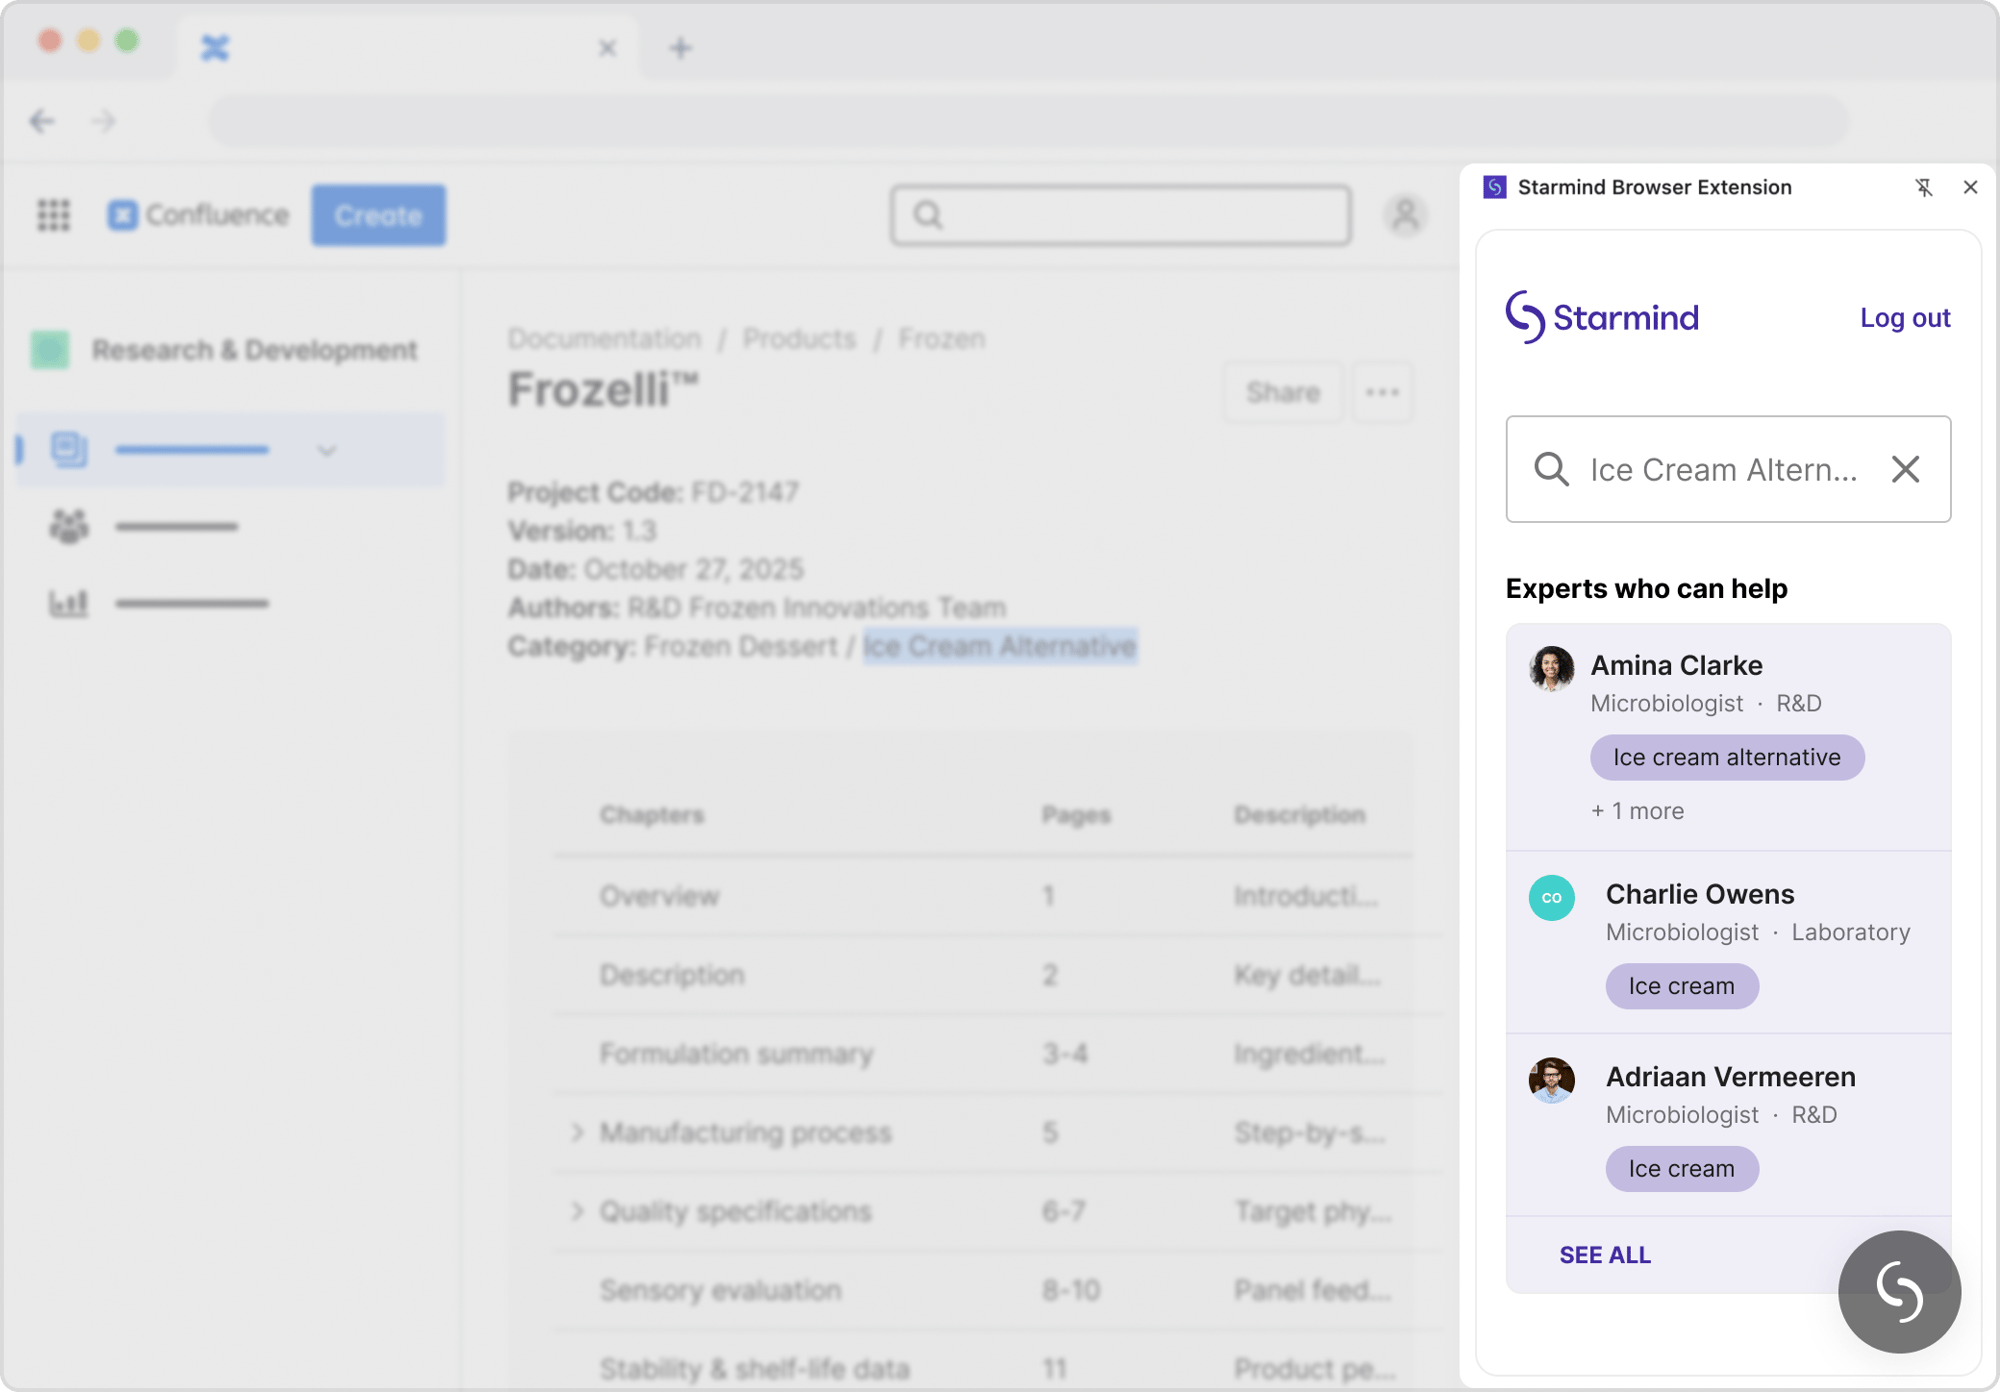This screenshot has height=1392, width=2000.
Task: Open a new browser tab
Action: click(680, 47)
